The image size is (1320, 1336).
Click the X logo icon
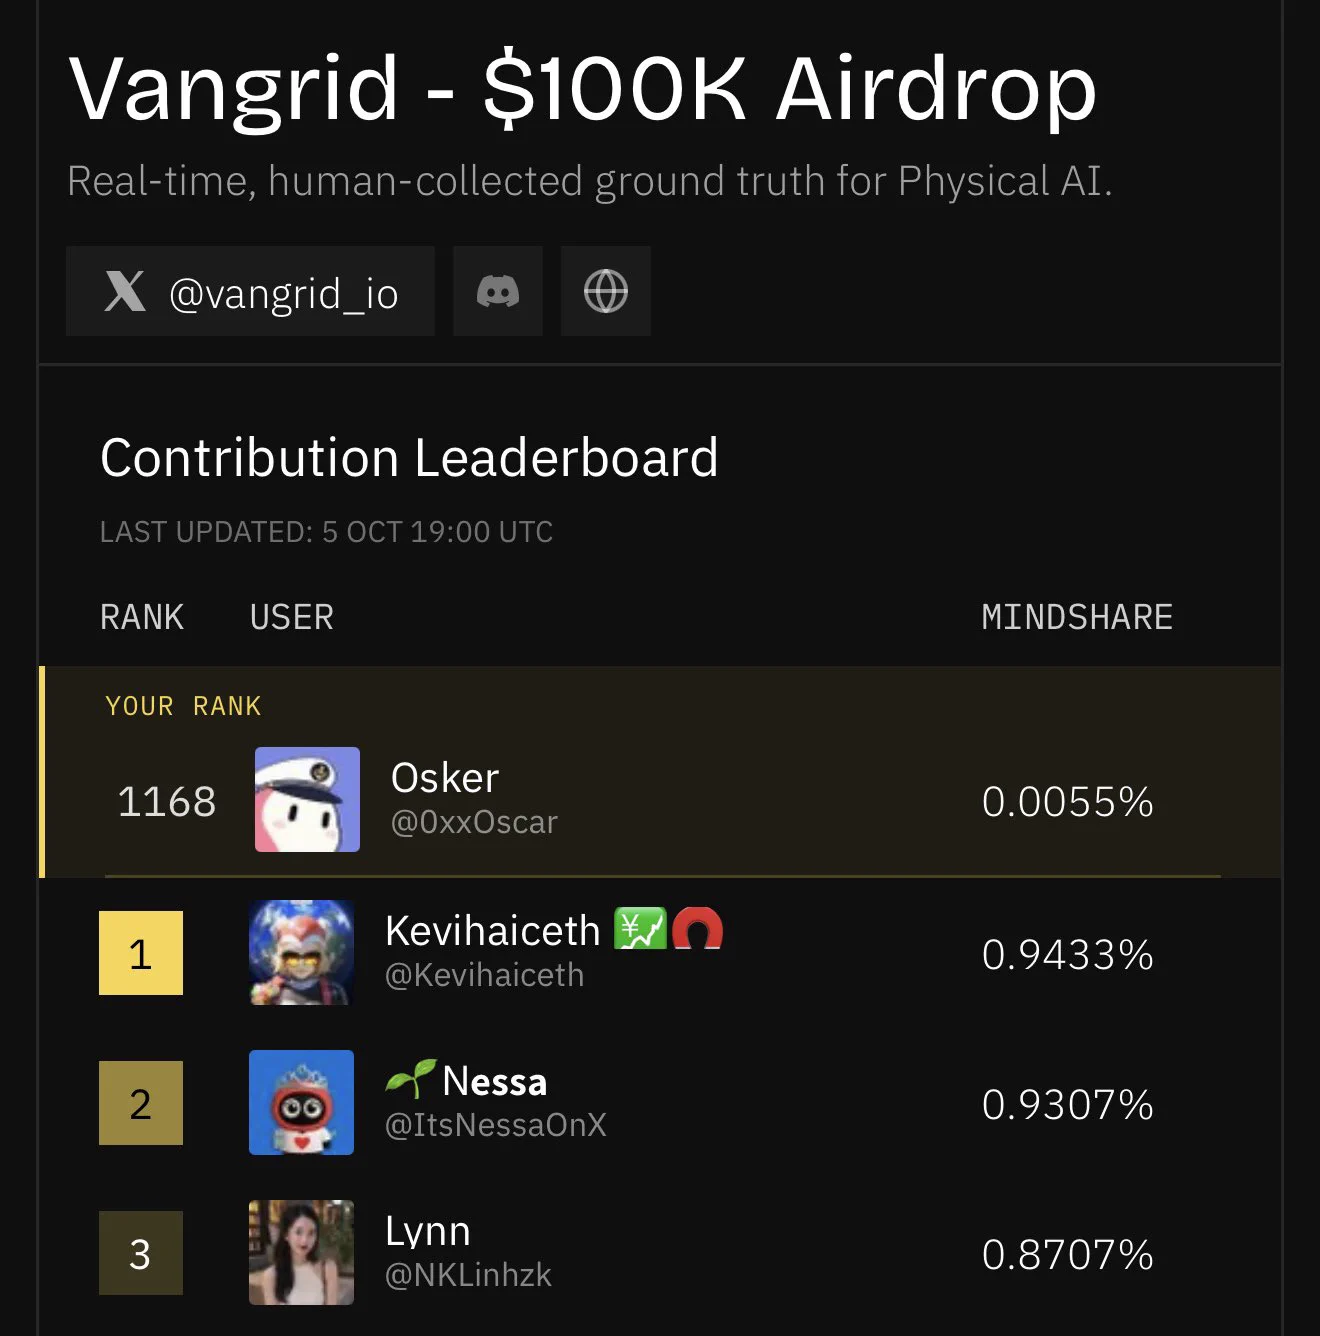(125, 291)
